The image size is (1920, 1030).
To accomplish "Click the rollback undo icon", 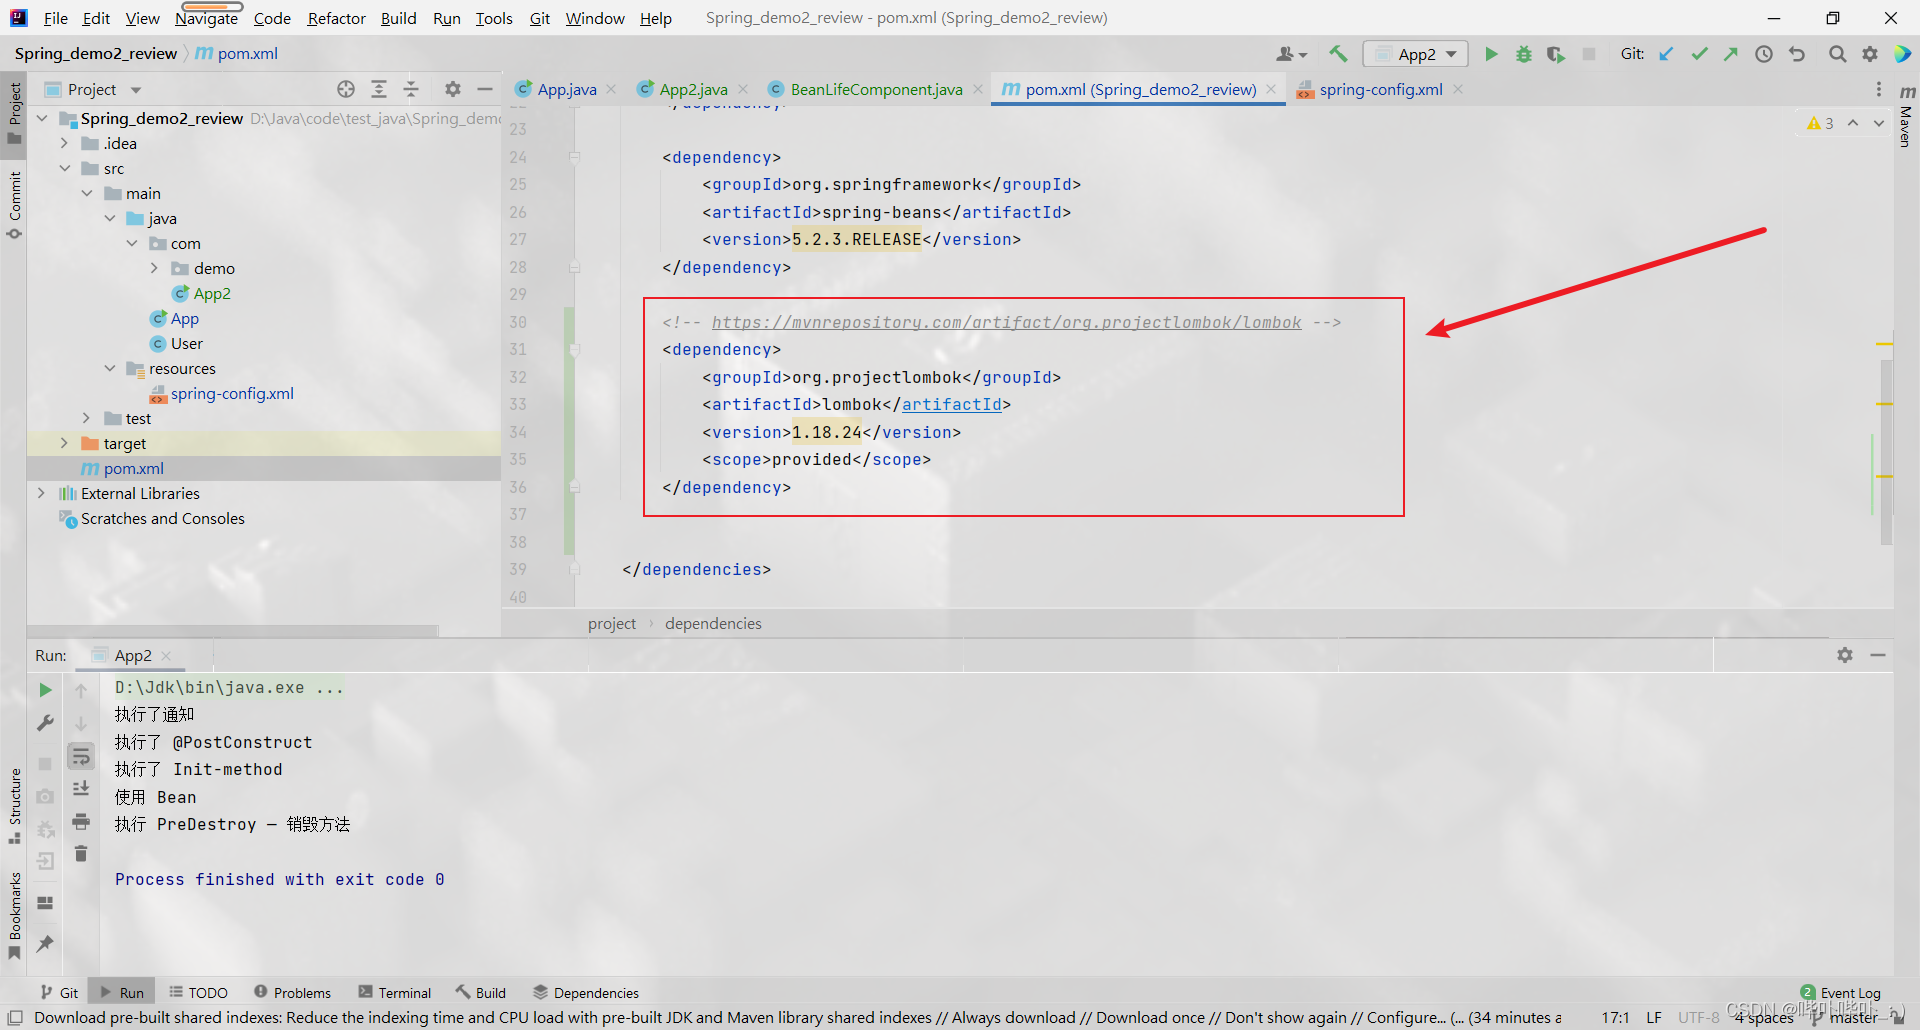I will coord(1797,54).
